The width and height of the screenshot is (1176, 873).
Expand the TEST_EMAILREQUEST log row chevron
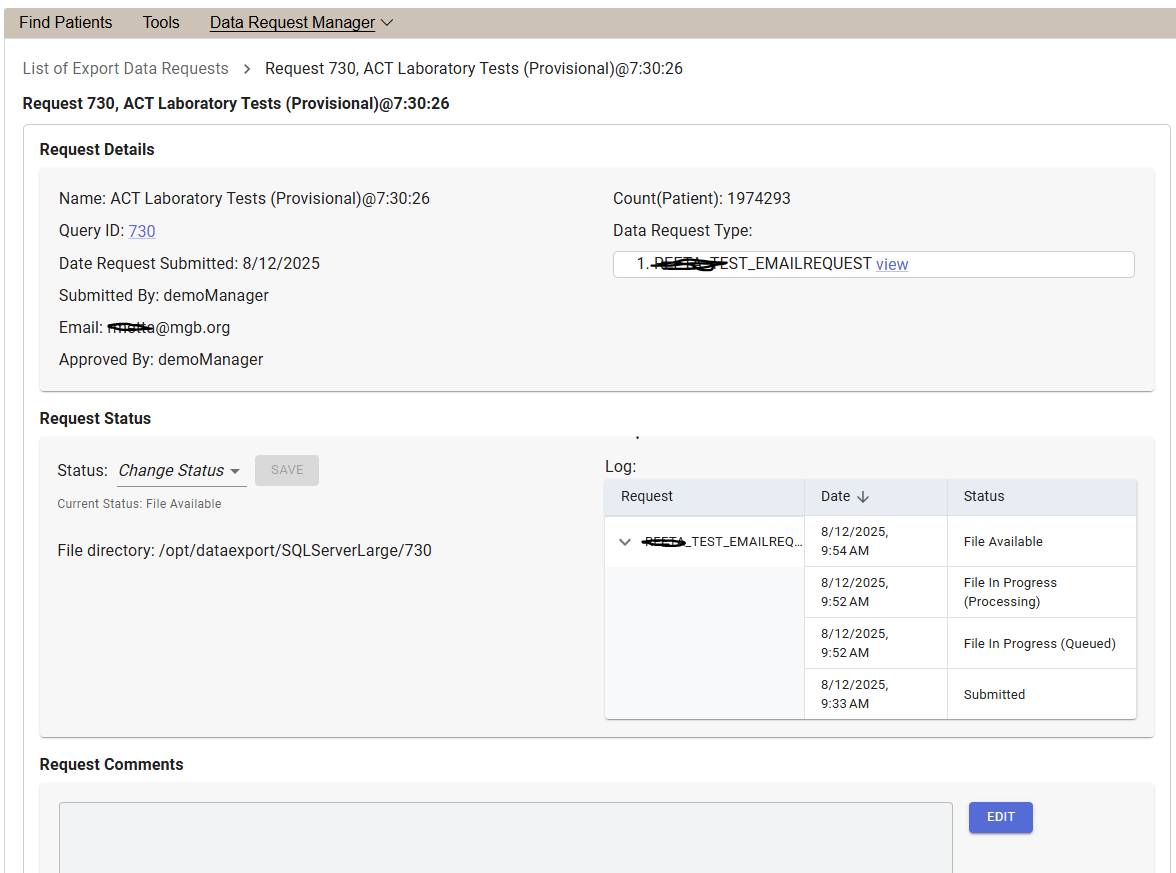pos(625,542)
